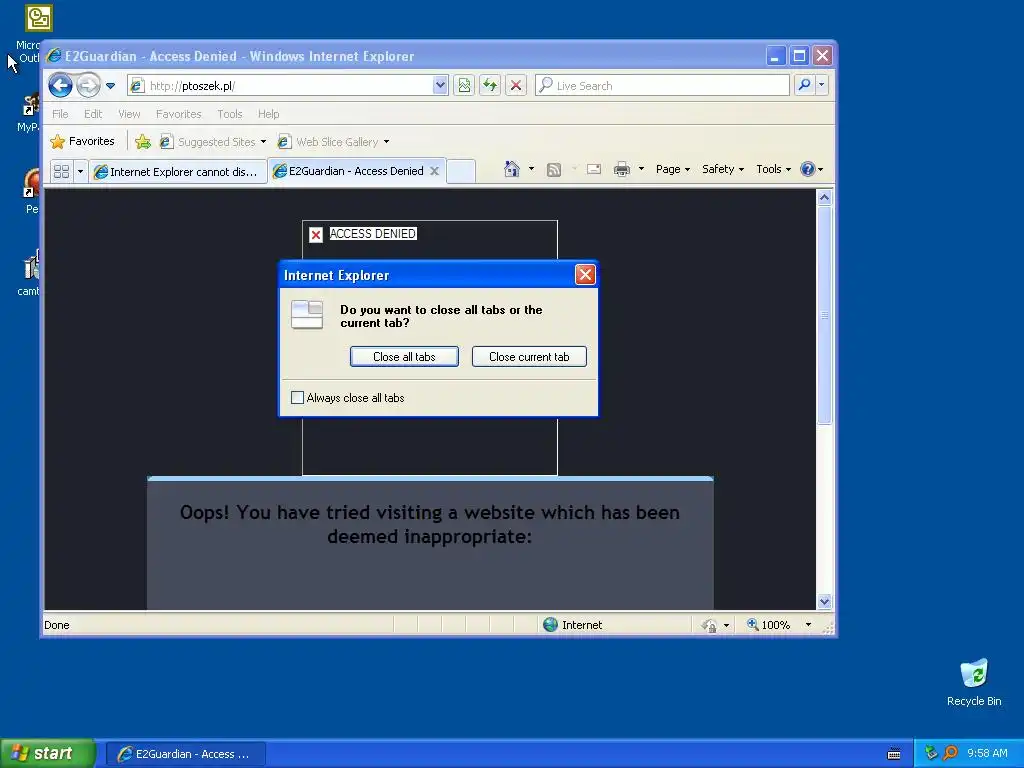Expand the Web Slice Gallery dropdown

pyautogui.click(x=387, y=142)
